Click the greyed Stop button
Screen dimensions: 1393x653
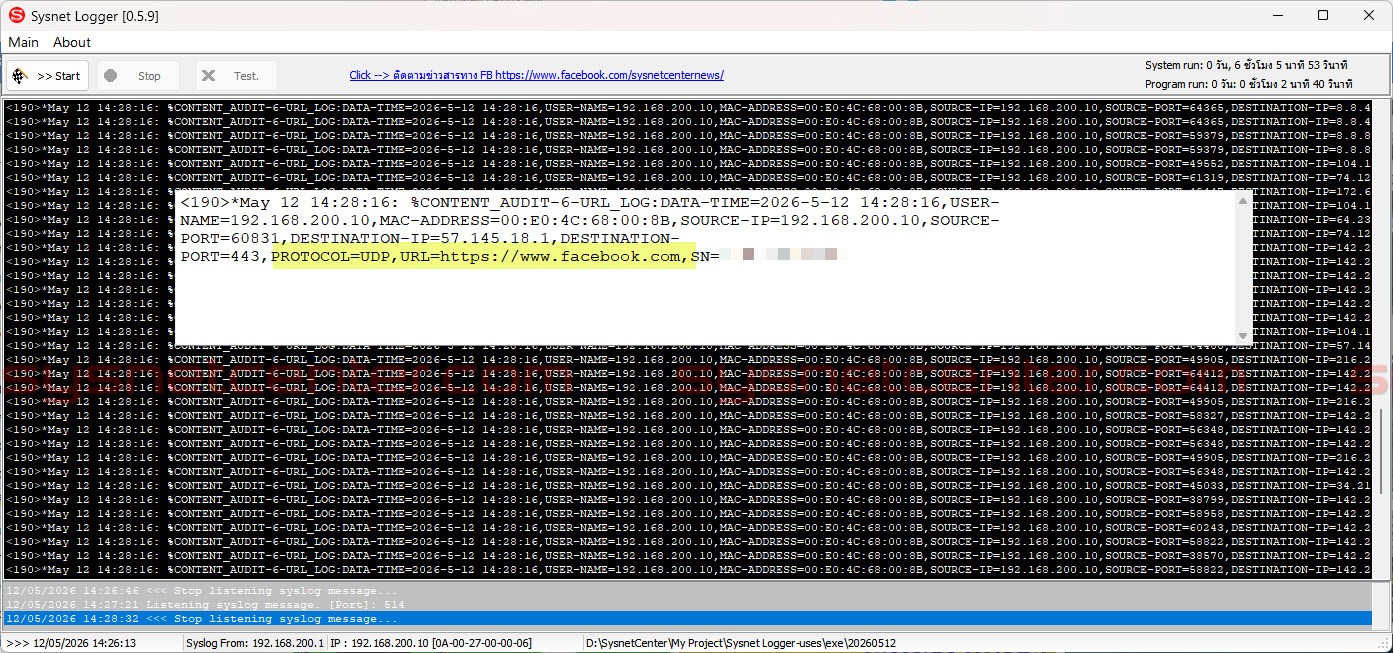[138, 76]
